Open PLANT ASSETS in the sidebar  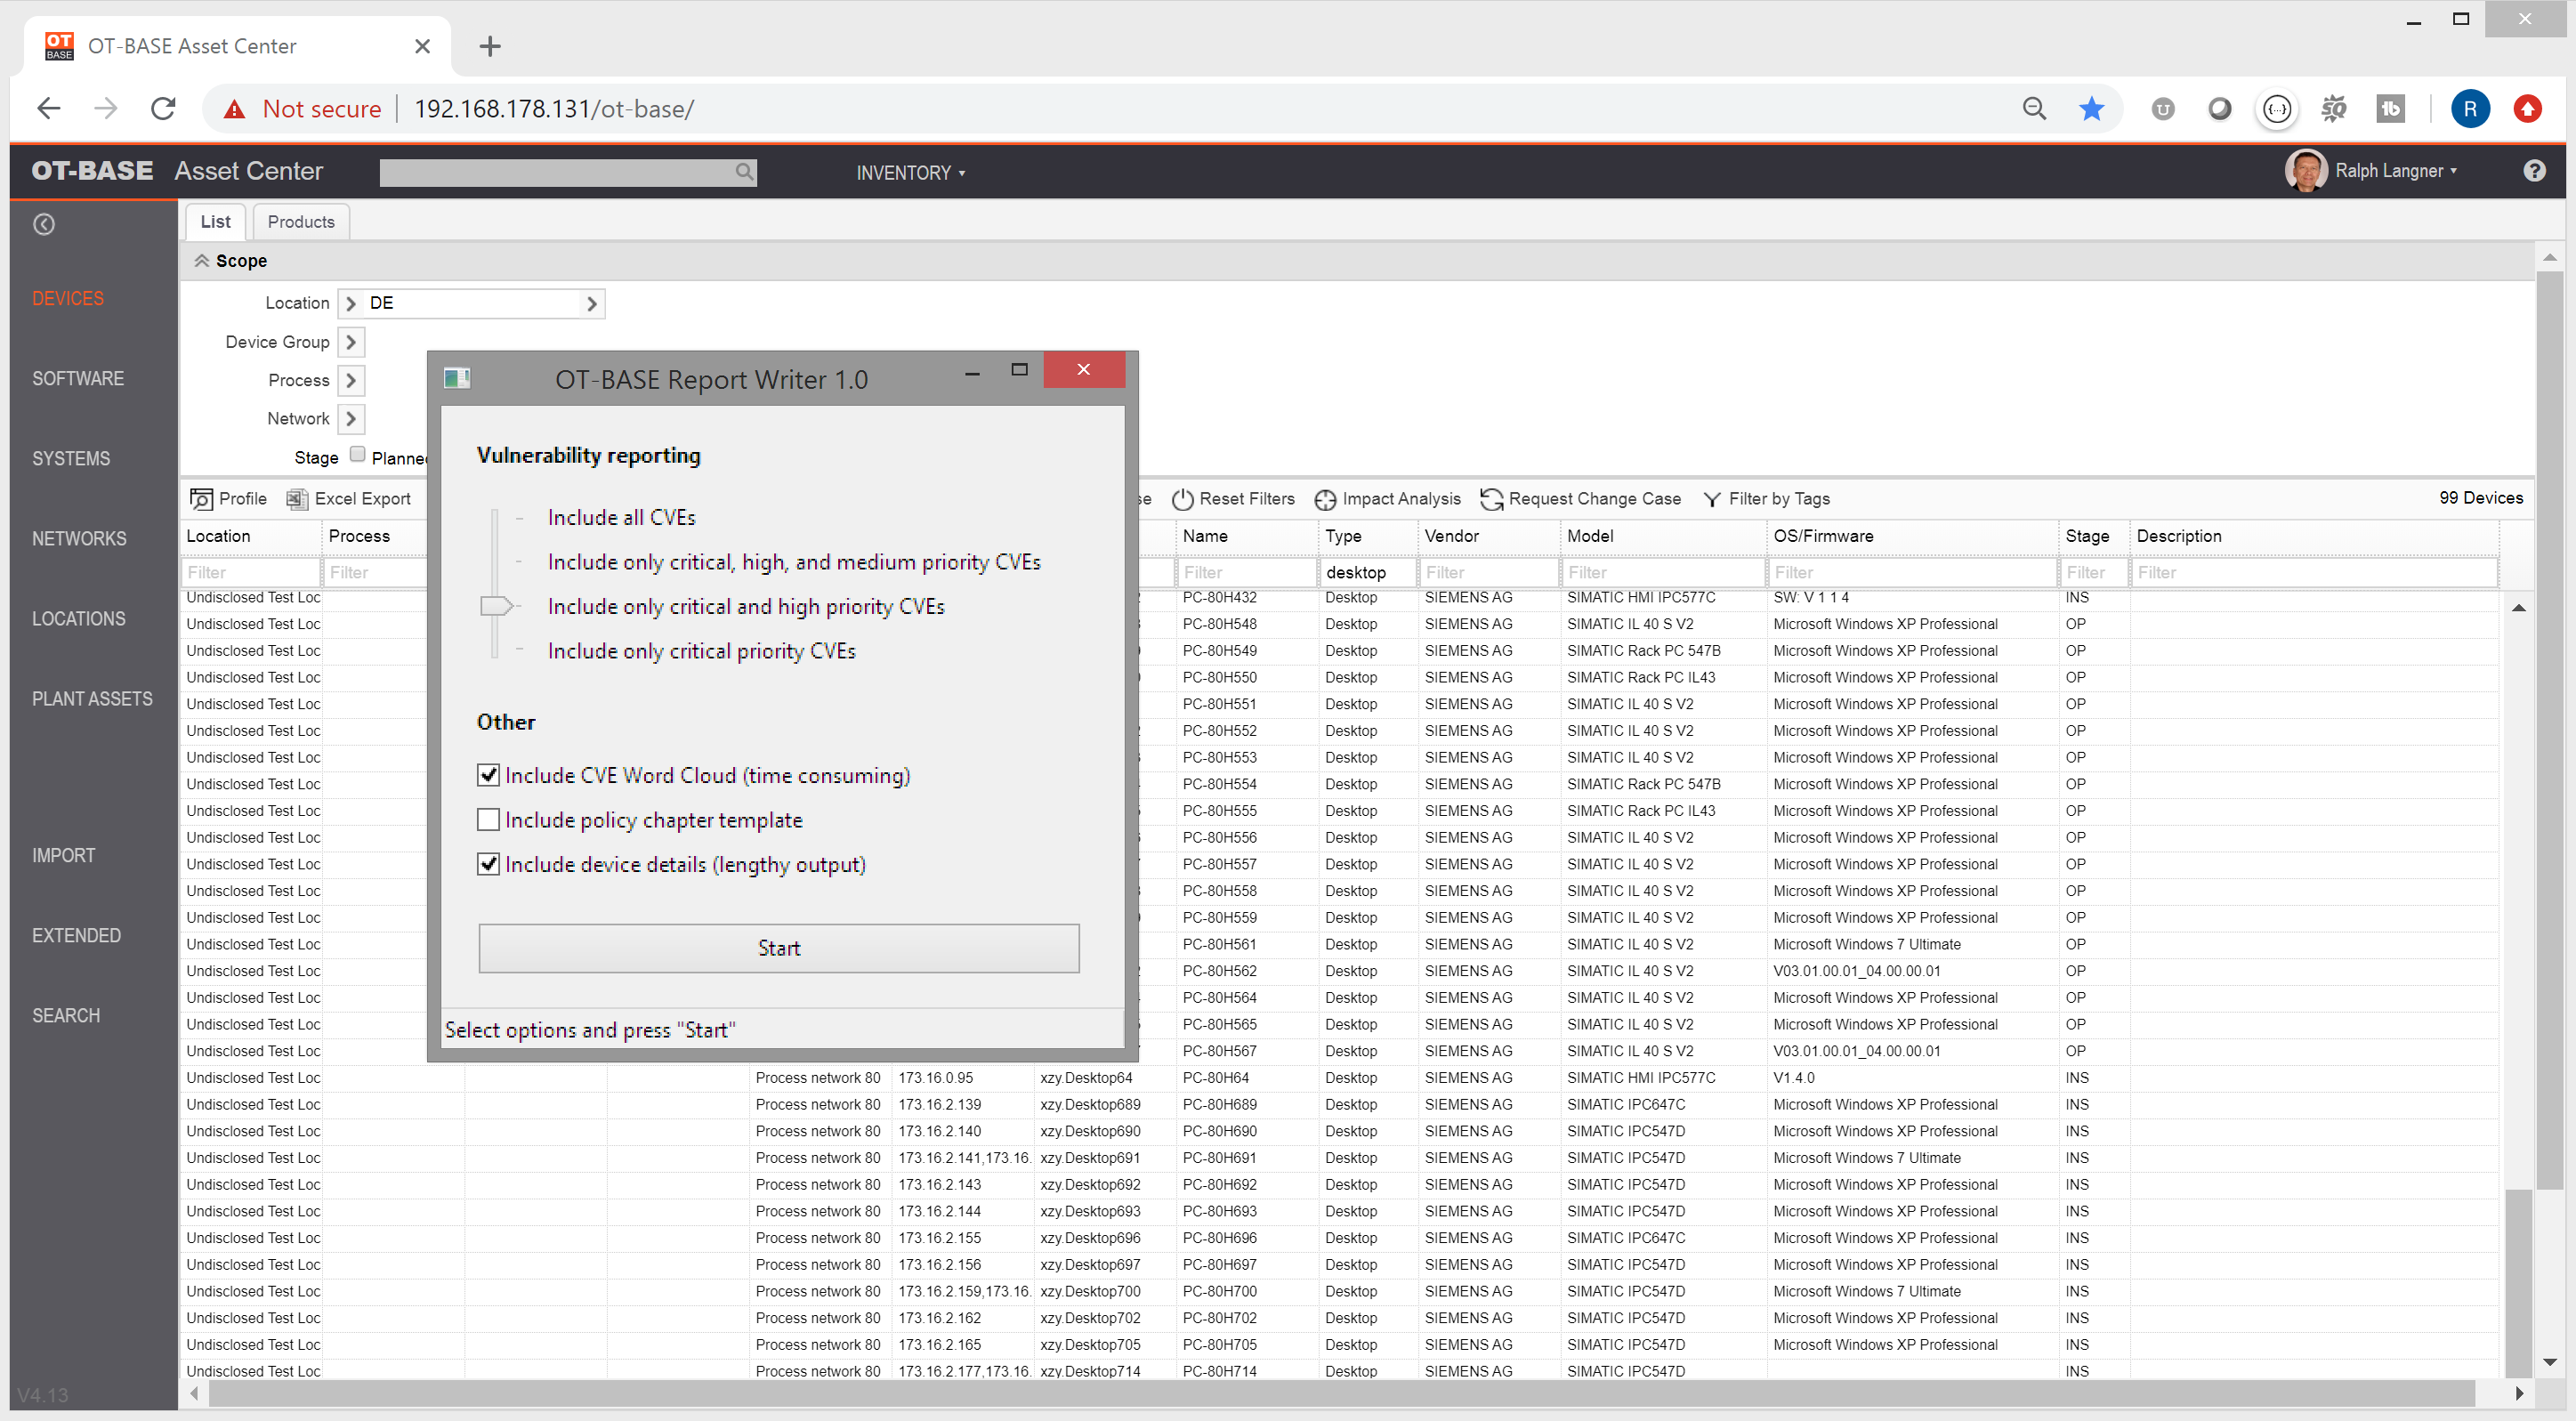point(92,698)
